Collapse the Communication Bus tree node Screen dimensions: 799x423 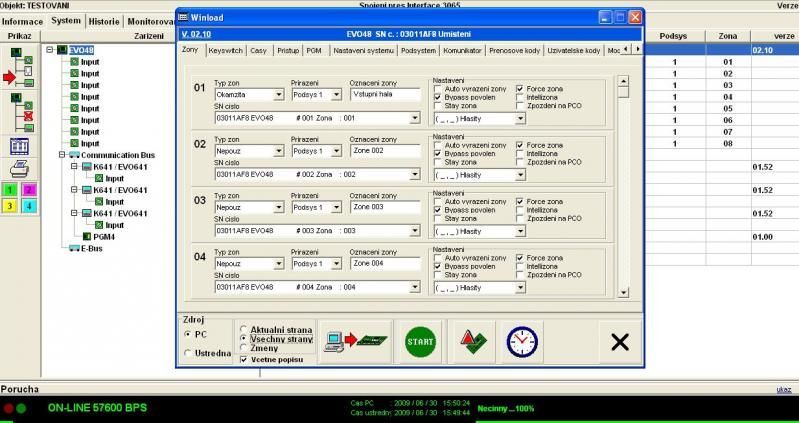tap(62, 155)
